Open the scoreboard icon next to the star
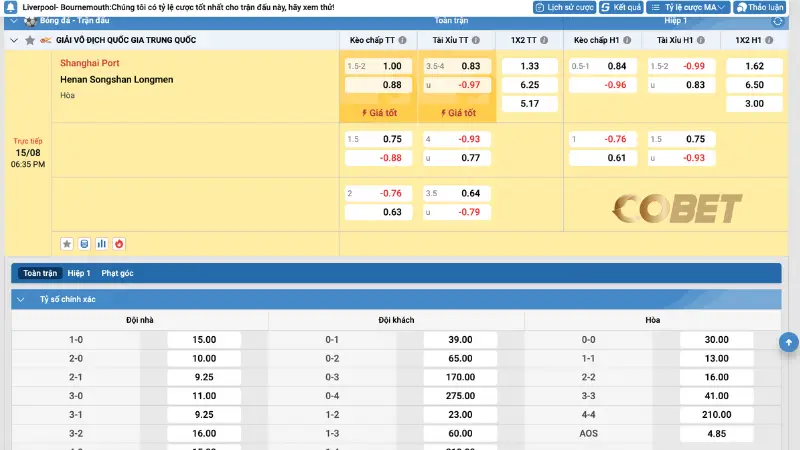The width and height of the screenshot is (800, 450). 84,243
